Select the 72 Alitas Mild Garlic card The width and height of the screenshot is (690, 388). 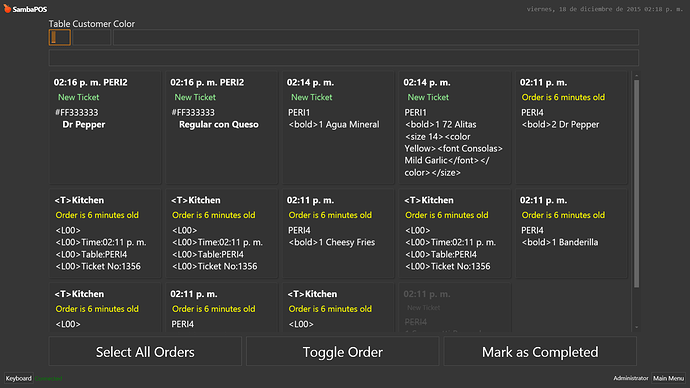pyautogui.click(x=455, y=128)
